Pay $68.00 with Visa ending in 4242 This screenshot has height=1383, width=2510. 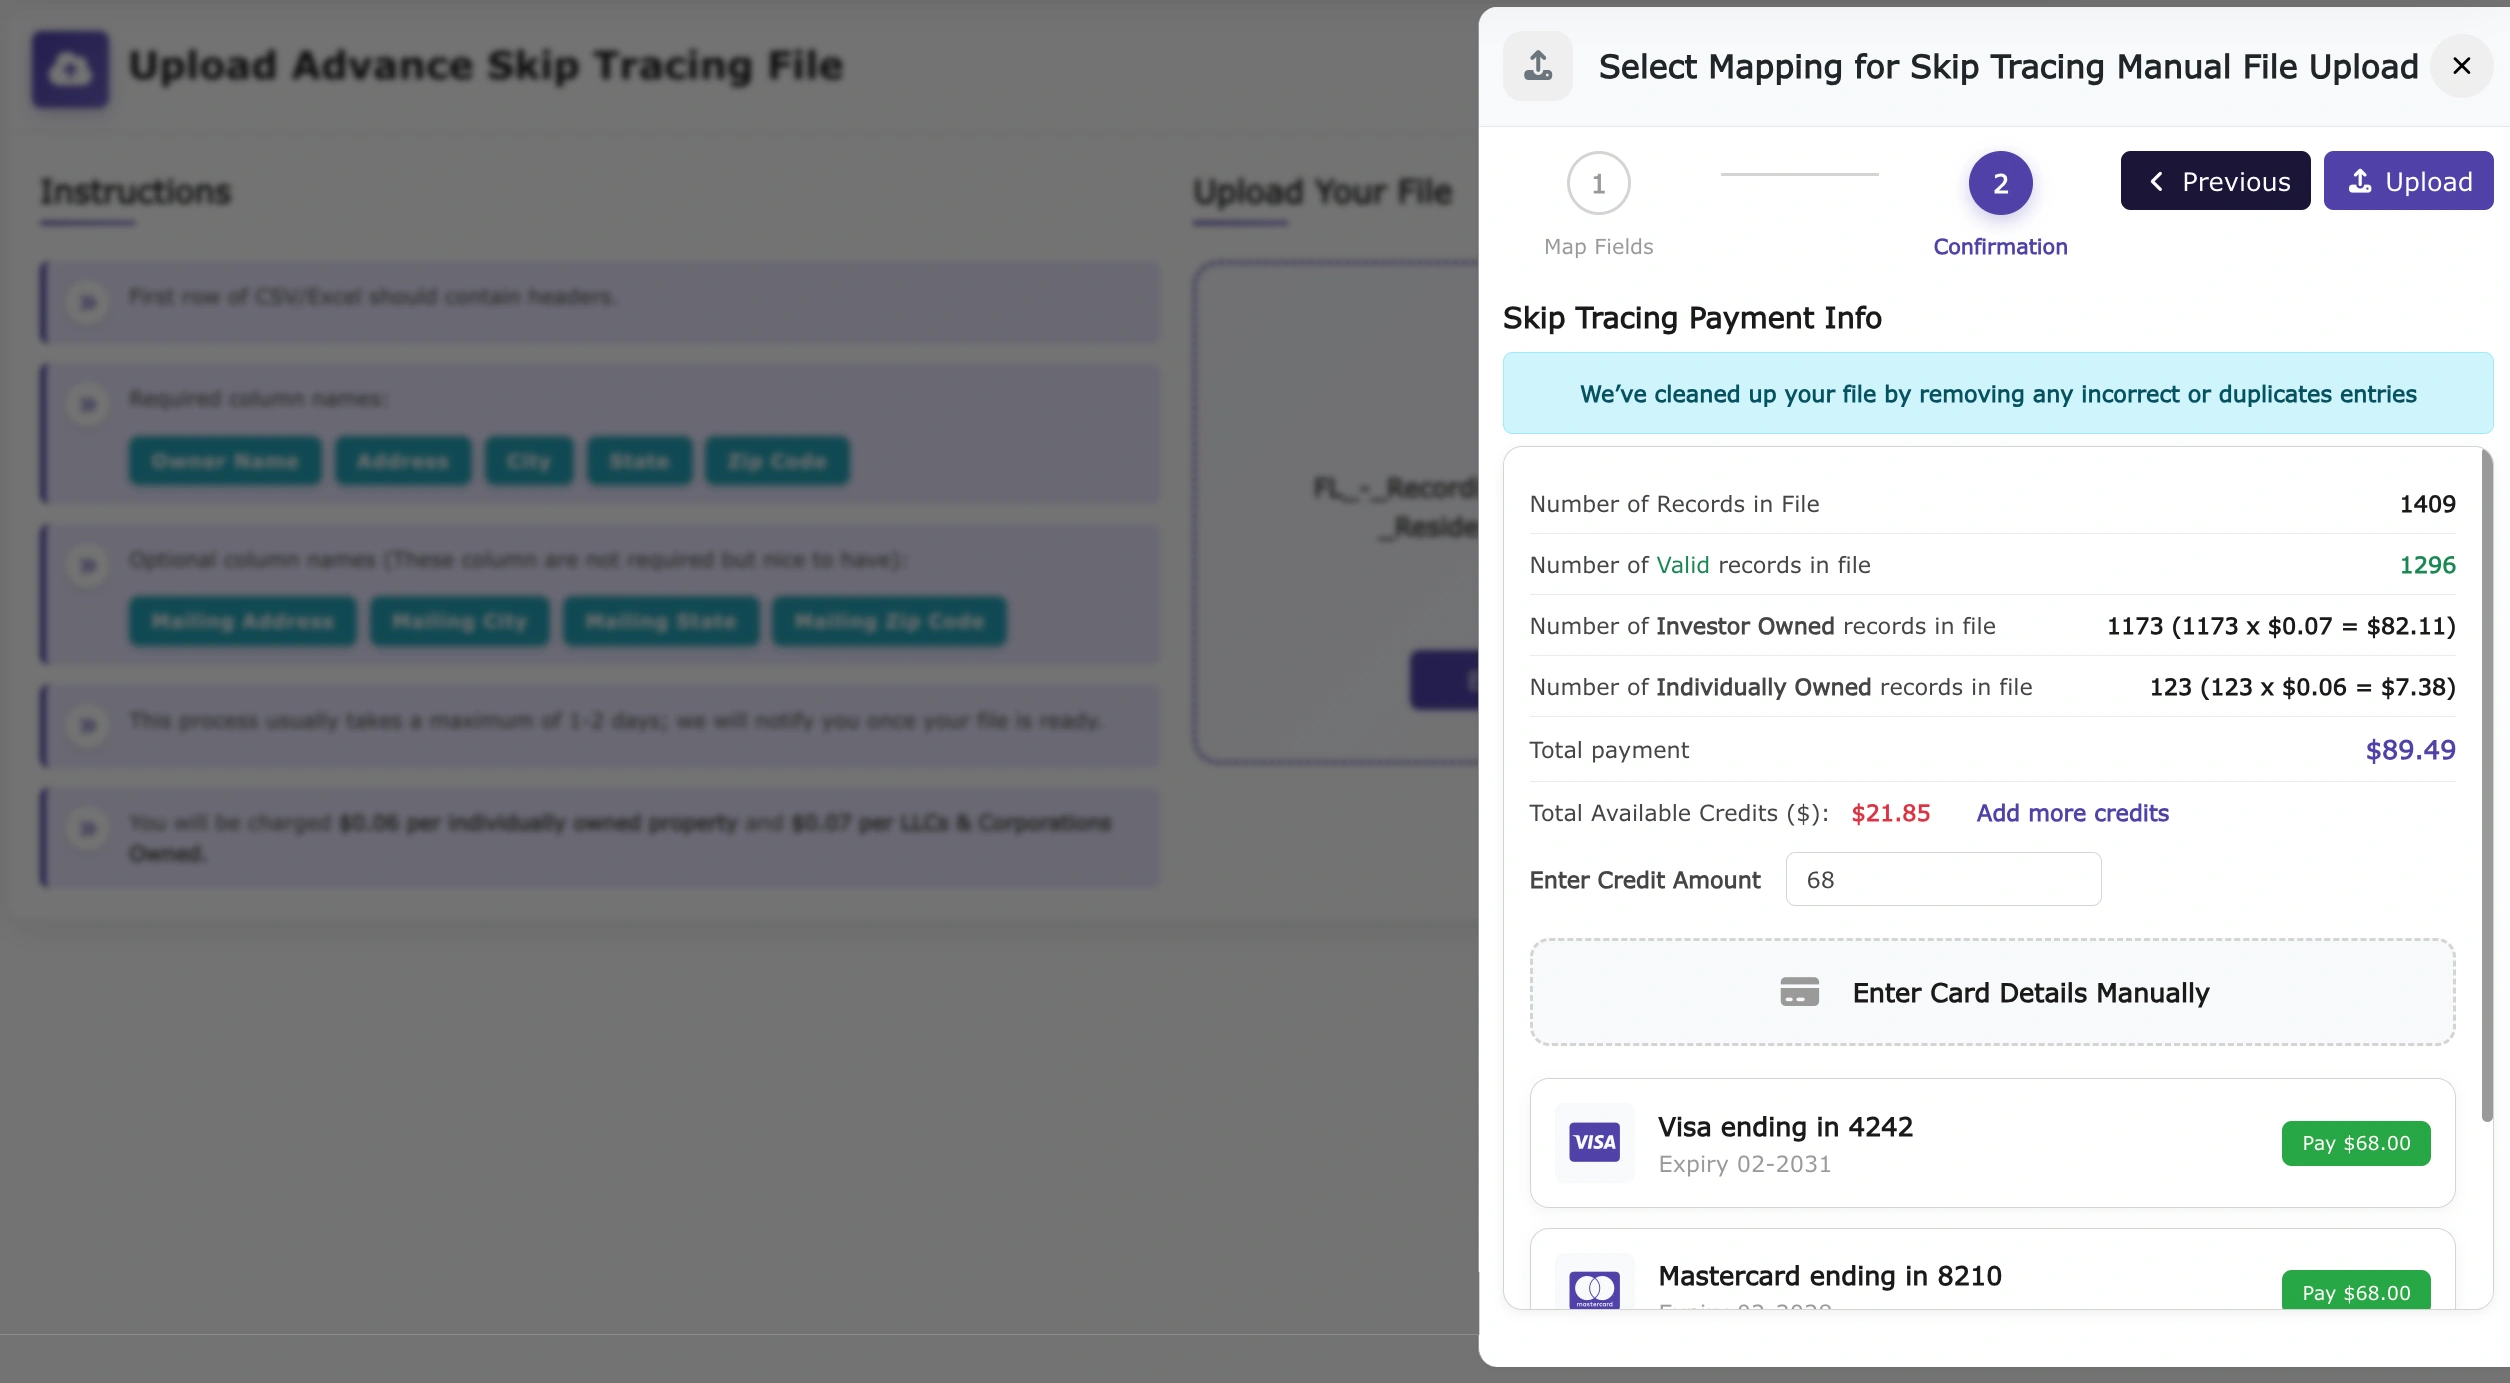click(2355, 1143)
